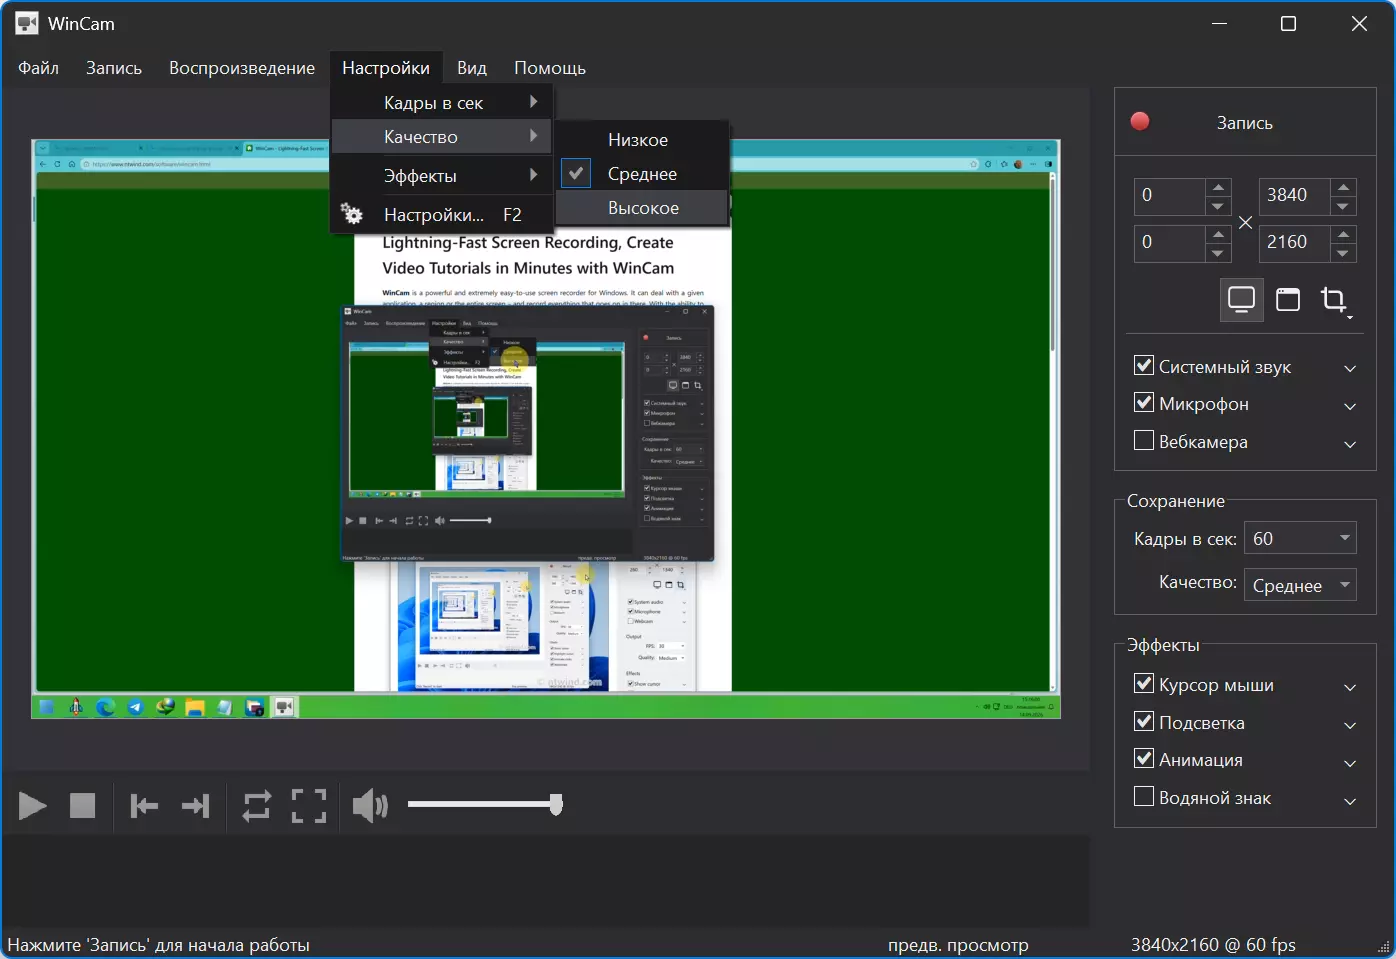Select full screen capture mode icon
The width and height of the screenshot is (1396, 959).
click(1241, 299)
